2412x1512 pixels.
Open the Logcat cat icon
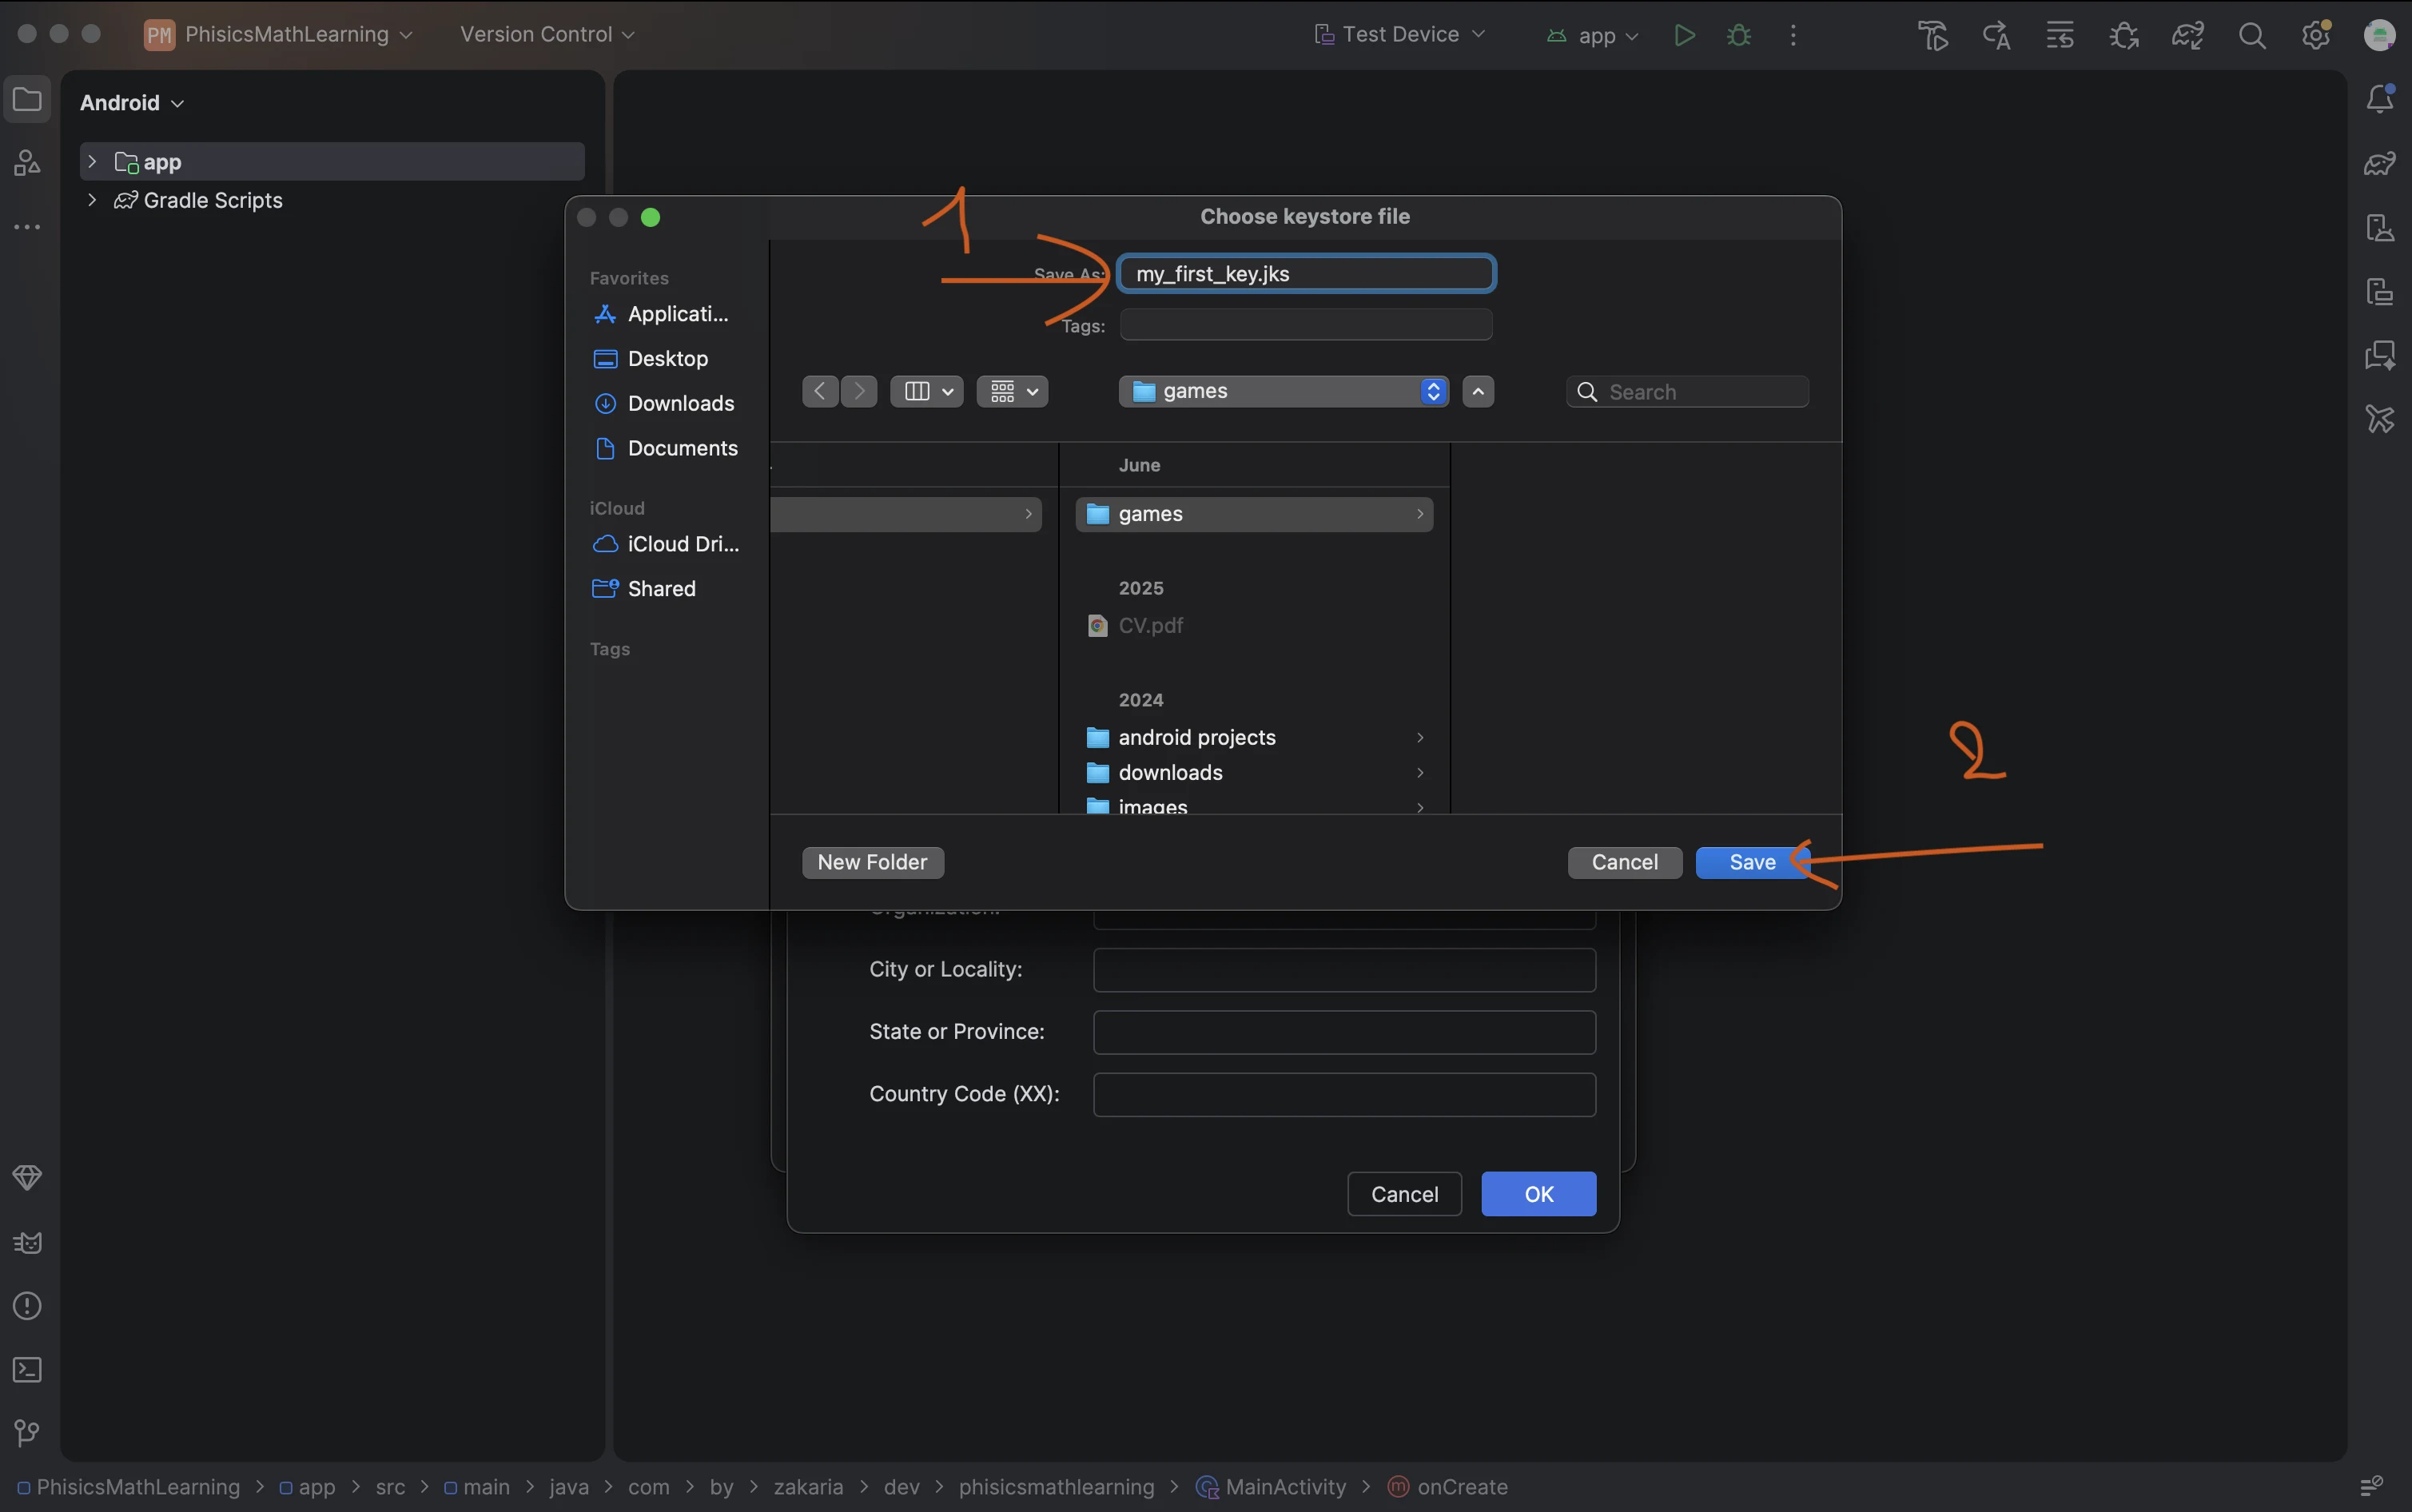pyautogui.click(x=27, y=1242)
